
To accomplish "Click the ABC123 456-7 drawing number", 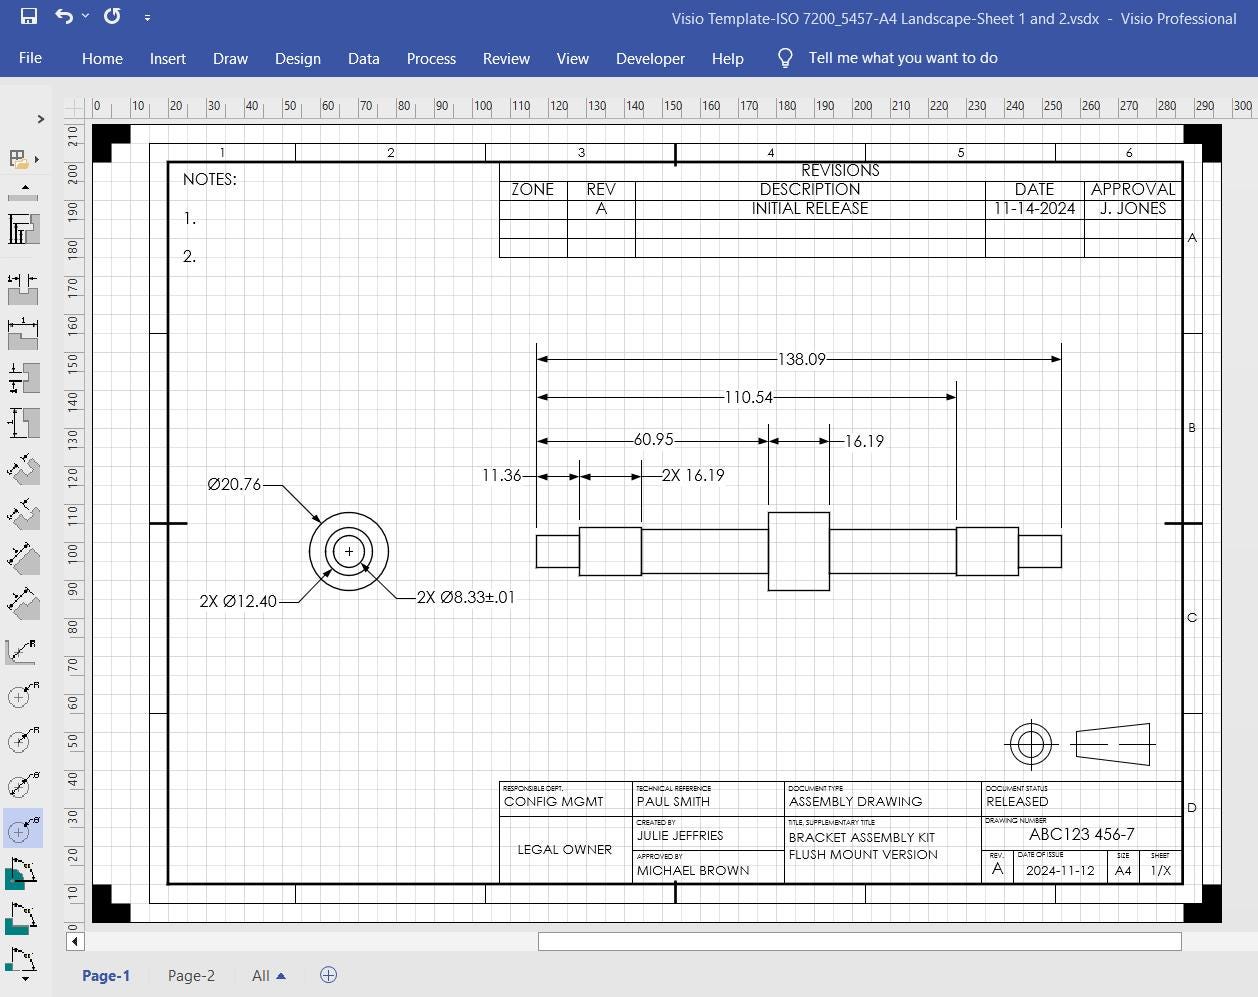I will (1082, 834).
